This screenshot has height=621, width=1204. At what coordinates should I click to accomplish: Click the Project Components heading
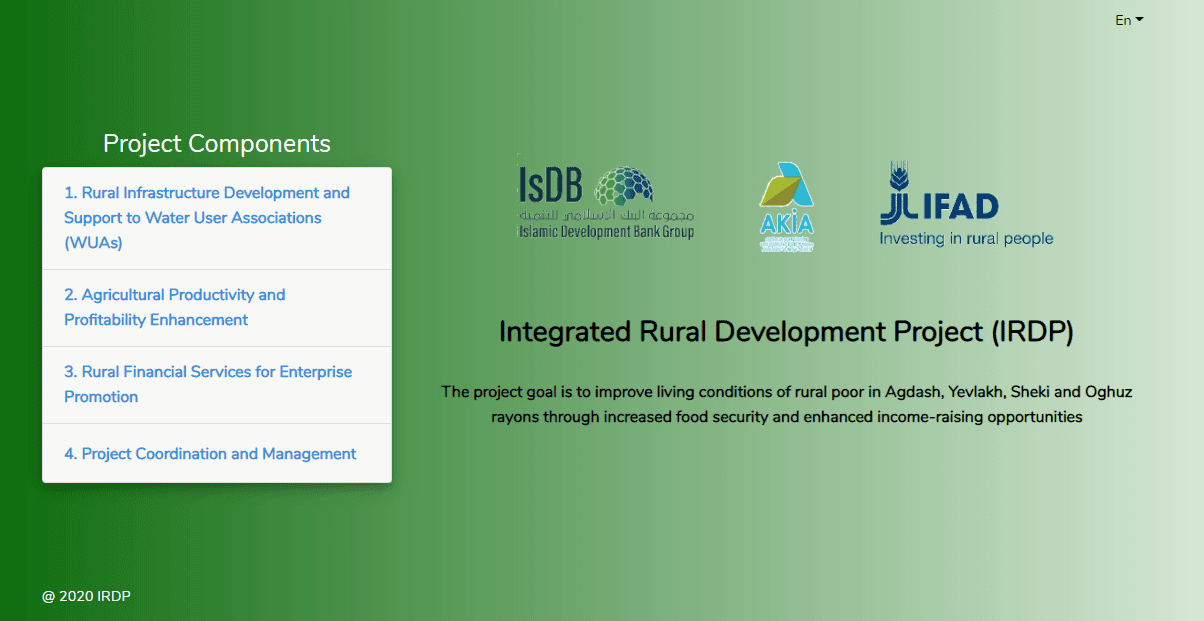point(216,143)
